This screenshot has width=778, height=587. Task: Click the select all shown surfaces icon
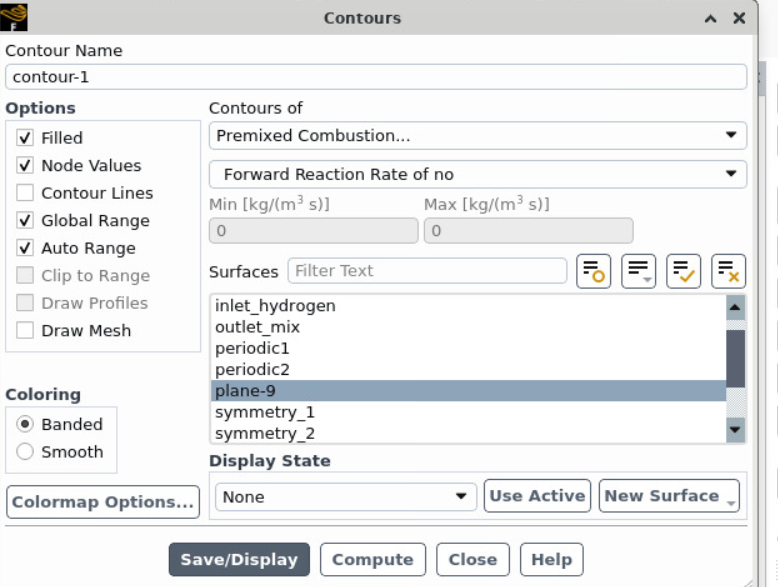(683, 271)
